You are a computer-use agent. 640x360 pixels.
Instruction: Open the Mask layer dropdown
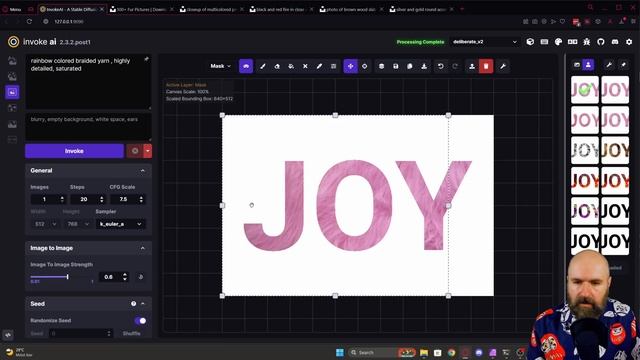pos(220,66)
